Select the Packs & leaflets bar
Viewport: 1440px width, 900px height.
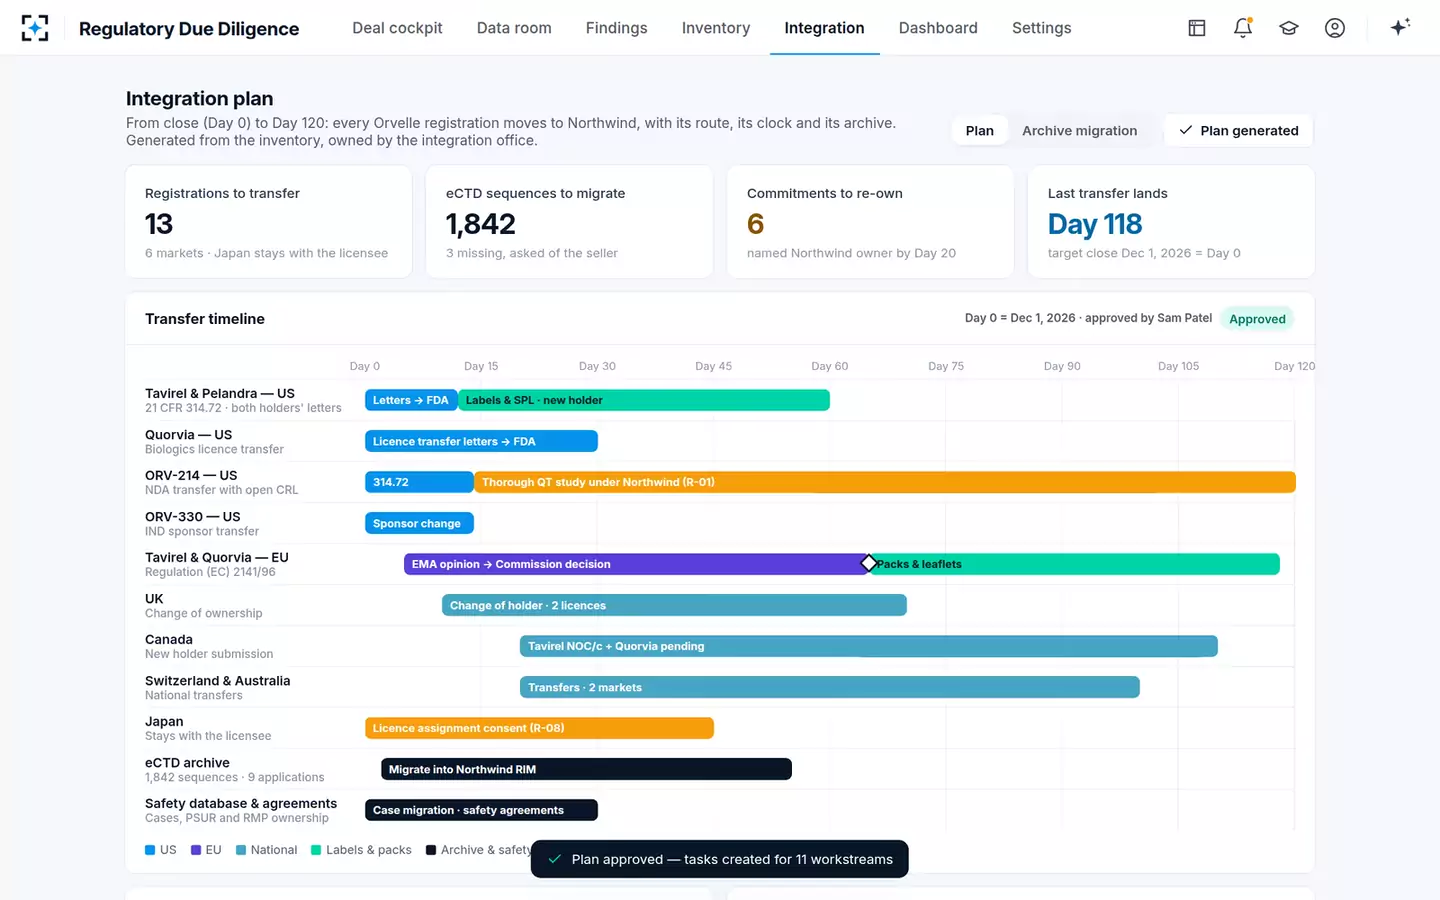(x=1074, y=564)
